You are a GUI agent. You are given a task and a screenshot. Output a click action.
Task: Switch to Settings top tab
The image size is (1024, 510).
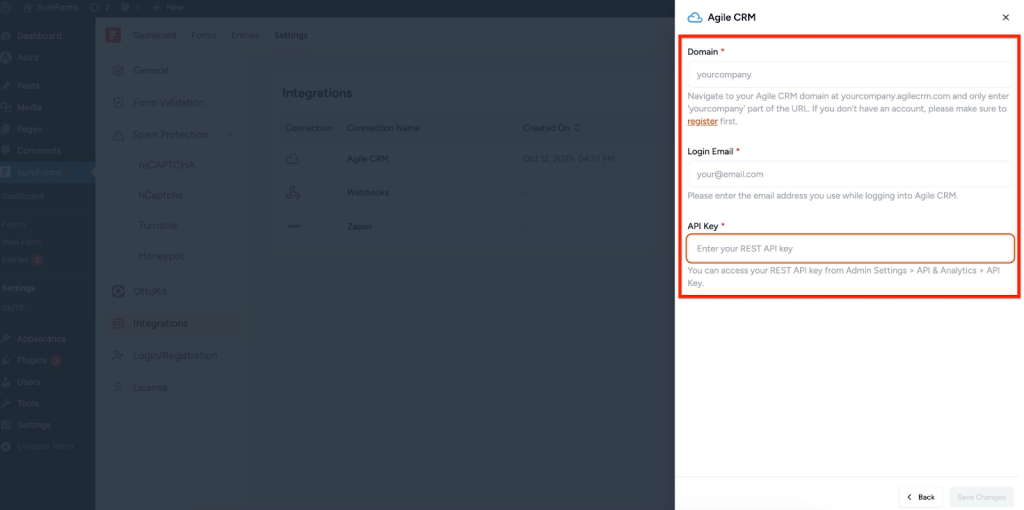pos(291,35)
